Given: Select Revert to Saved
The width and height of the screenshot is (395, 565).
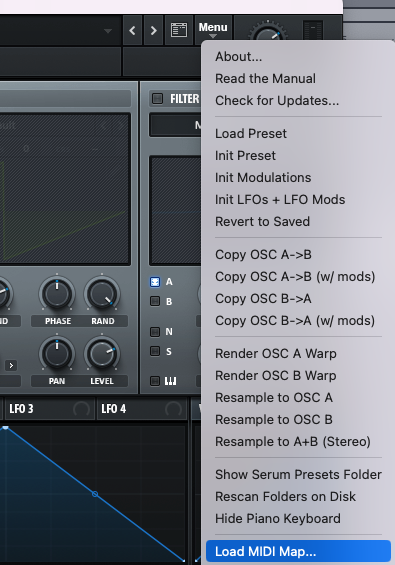Looking at the screenshot, I should point(298,222).
